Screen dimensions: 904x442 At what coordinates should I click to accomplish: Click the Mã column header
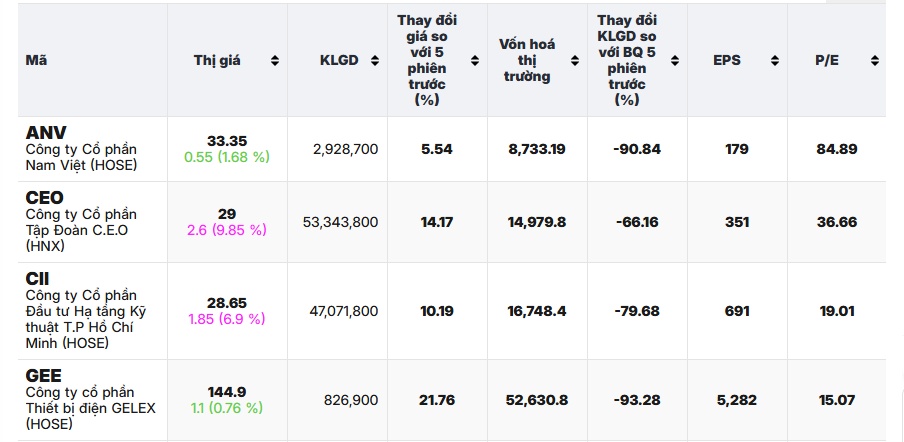(x=36, y=61)
